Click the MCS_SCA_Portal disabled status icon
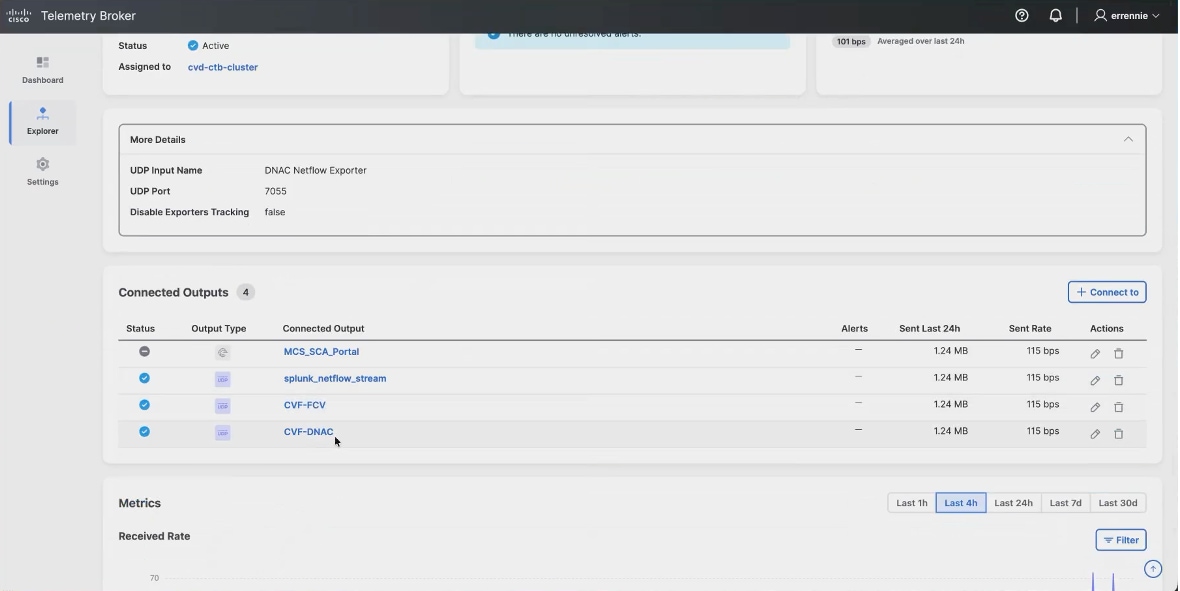1180x591 pixels. [144, 352]
